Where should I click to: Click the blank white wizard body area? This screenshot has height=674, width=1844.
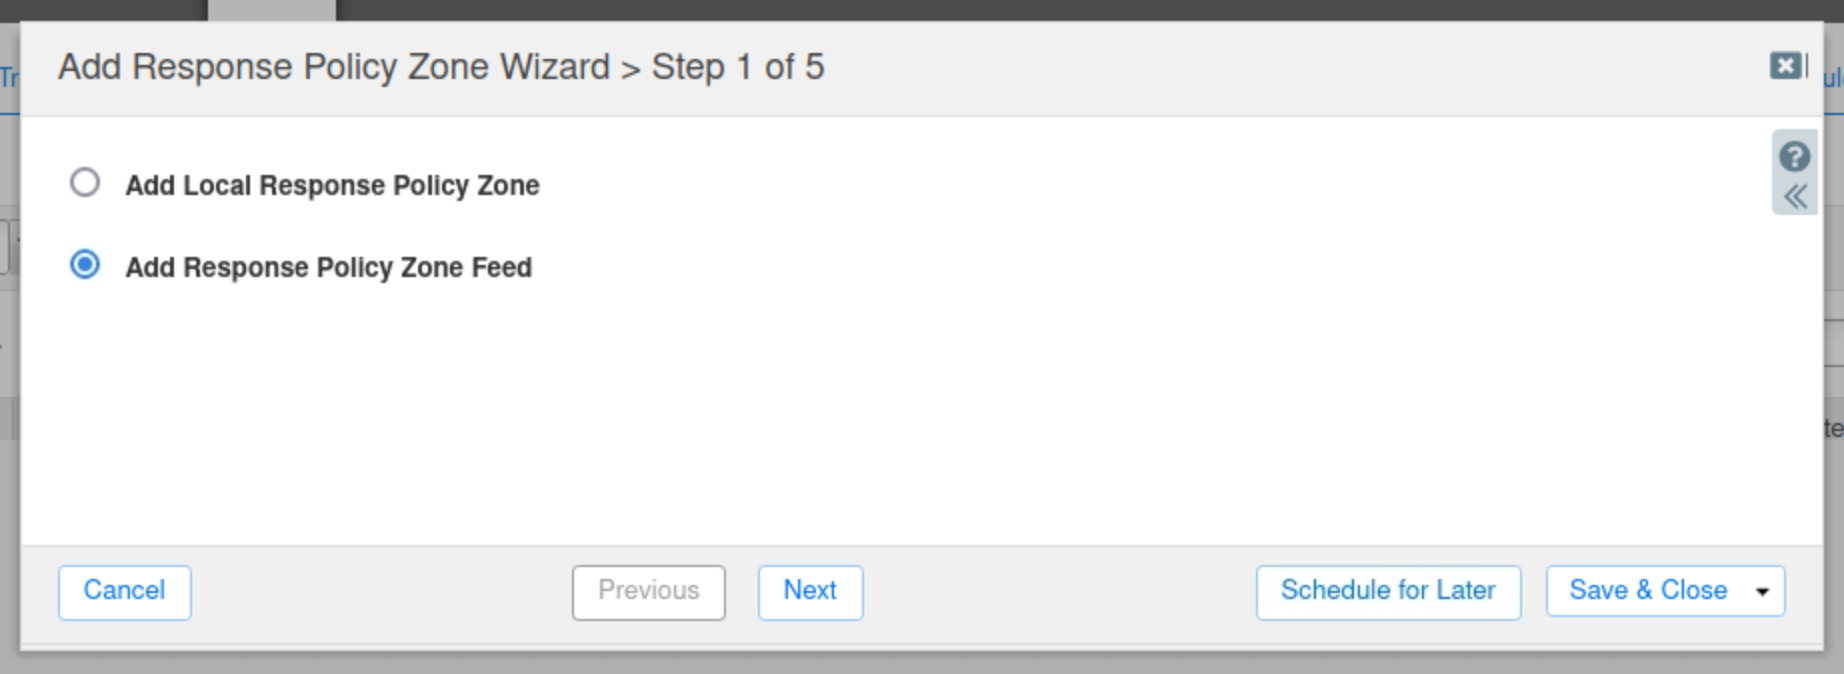(900, 420)
